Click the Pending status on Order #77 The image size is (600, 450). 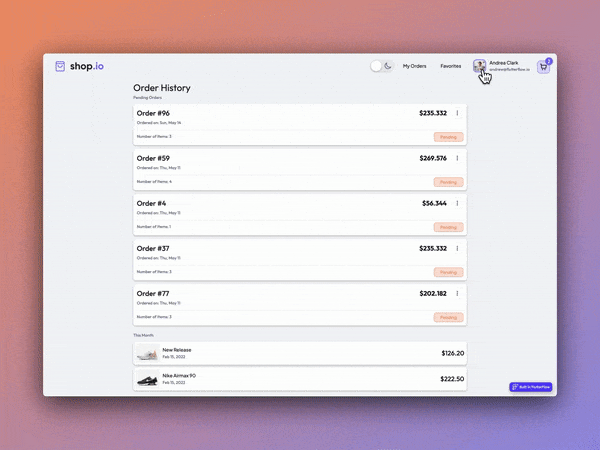pyautogui.click(x=448, y=317)
